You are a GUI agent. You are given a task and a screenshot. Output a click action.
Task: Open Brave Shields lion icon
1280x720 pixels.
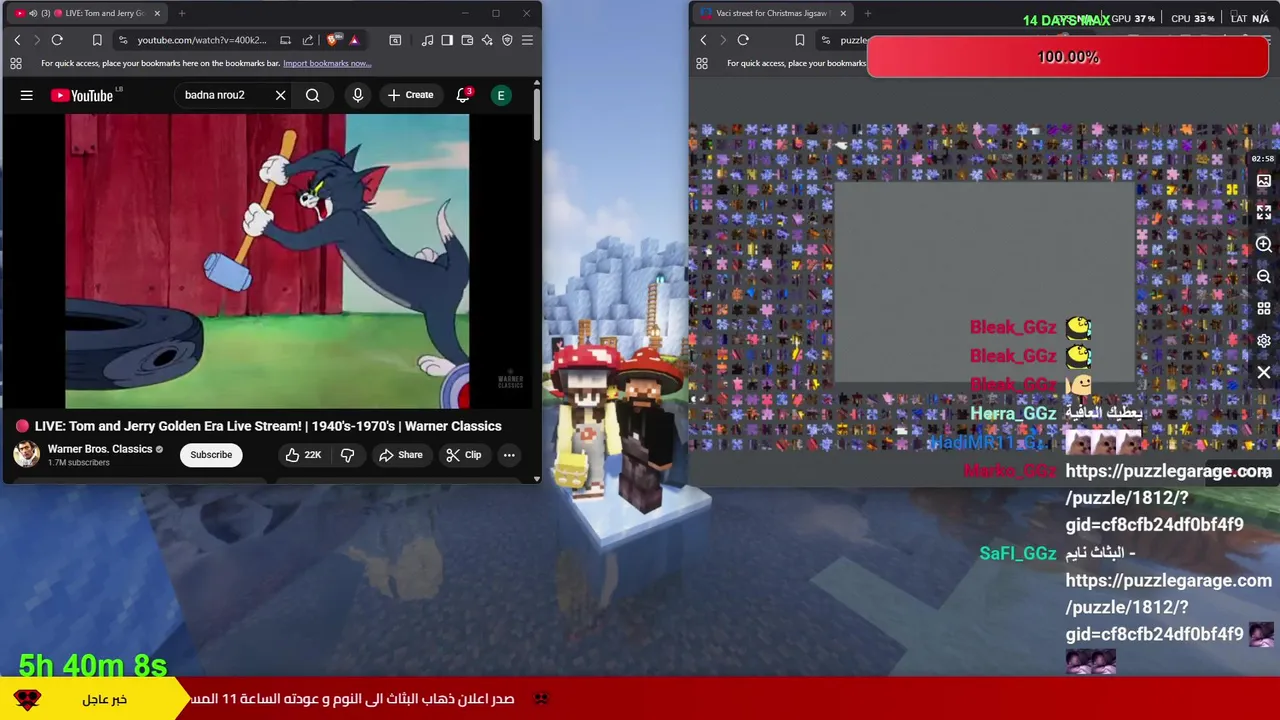click(x=333, y=40)
